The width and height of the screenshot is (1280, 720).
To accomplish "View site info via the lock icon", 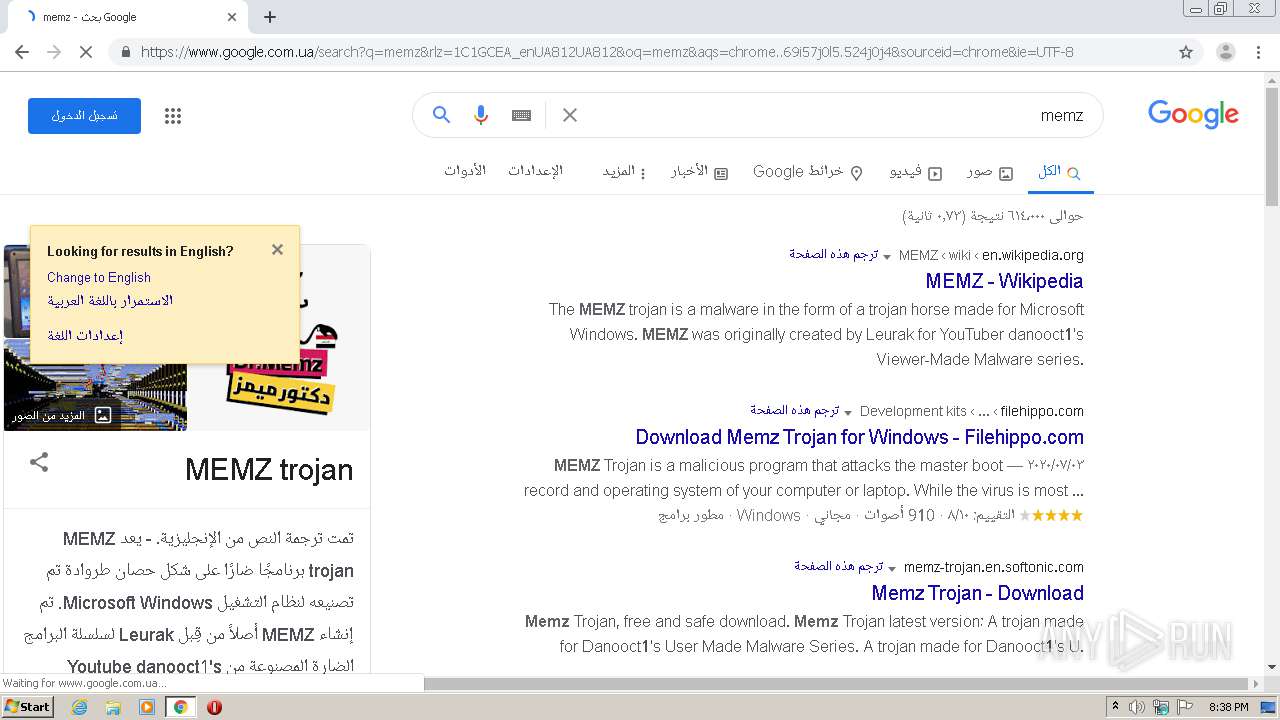I will 125,52.
